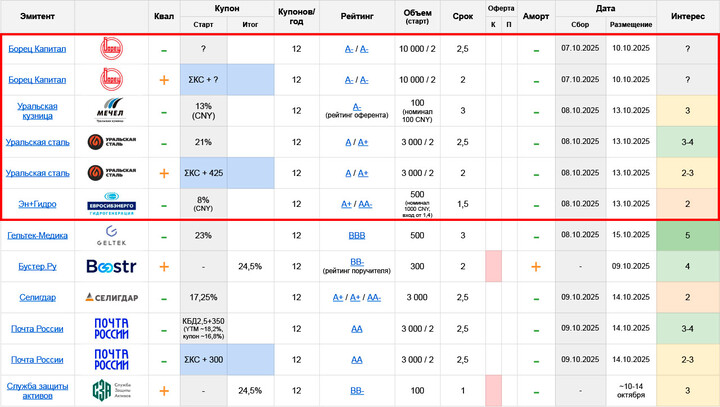Open the Гельтек-Медика issuer link
The width and height of the screenshot is (720, 407).
(x=37, y=235)
